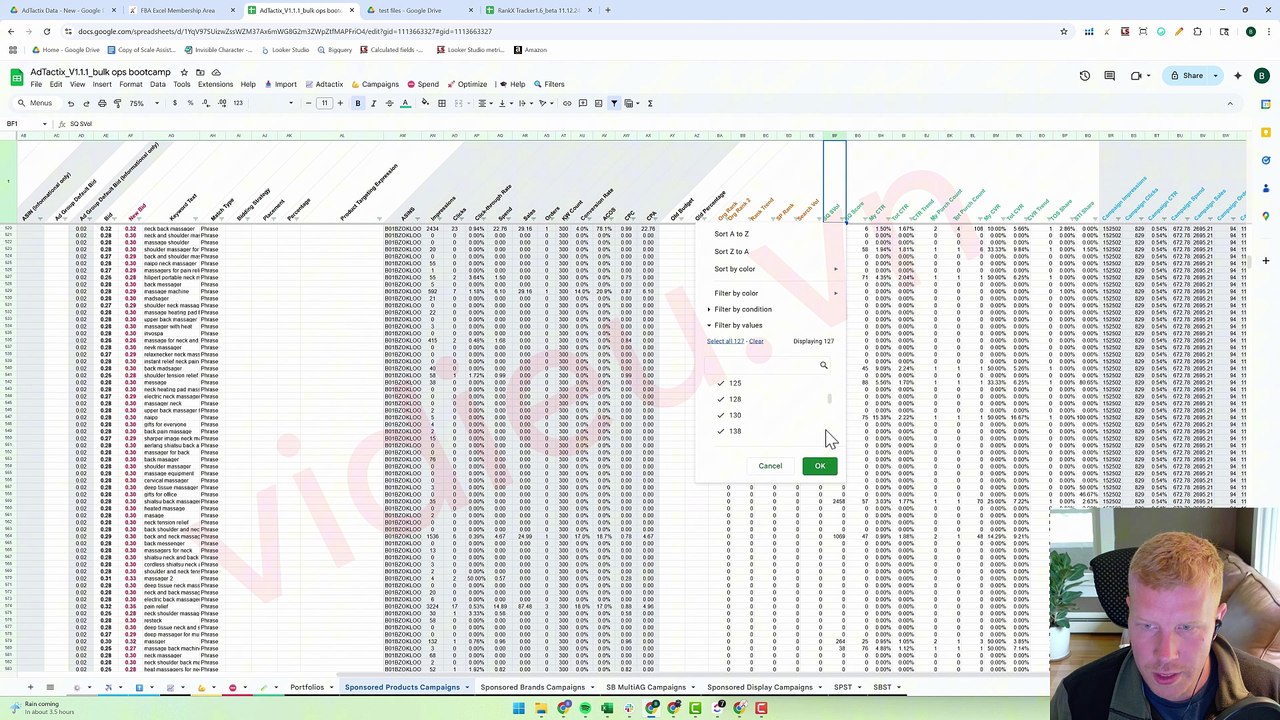Click the insert link icon
The width and height of the screenshot is (1280, 720).
[567, 103]
